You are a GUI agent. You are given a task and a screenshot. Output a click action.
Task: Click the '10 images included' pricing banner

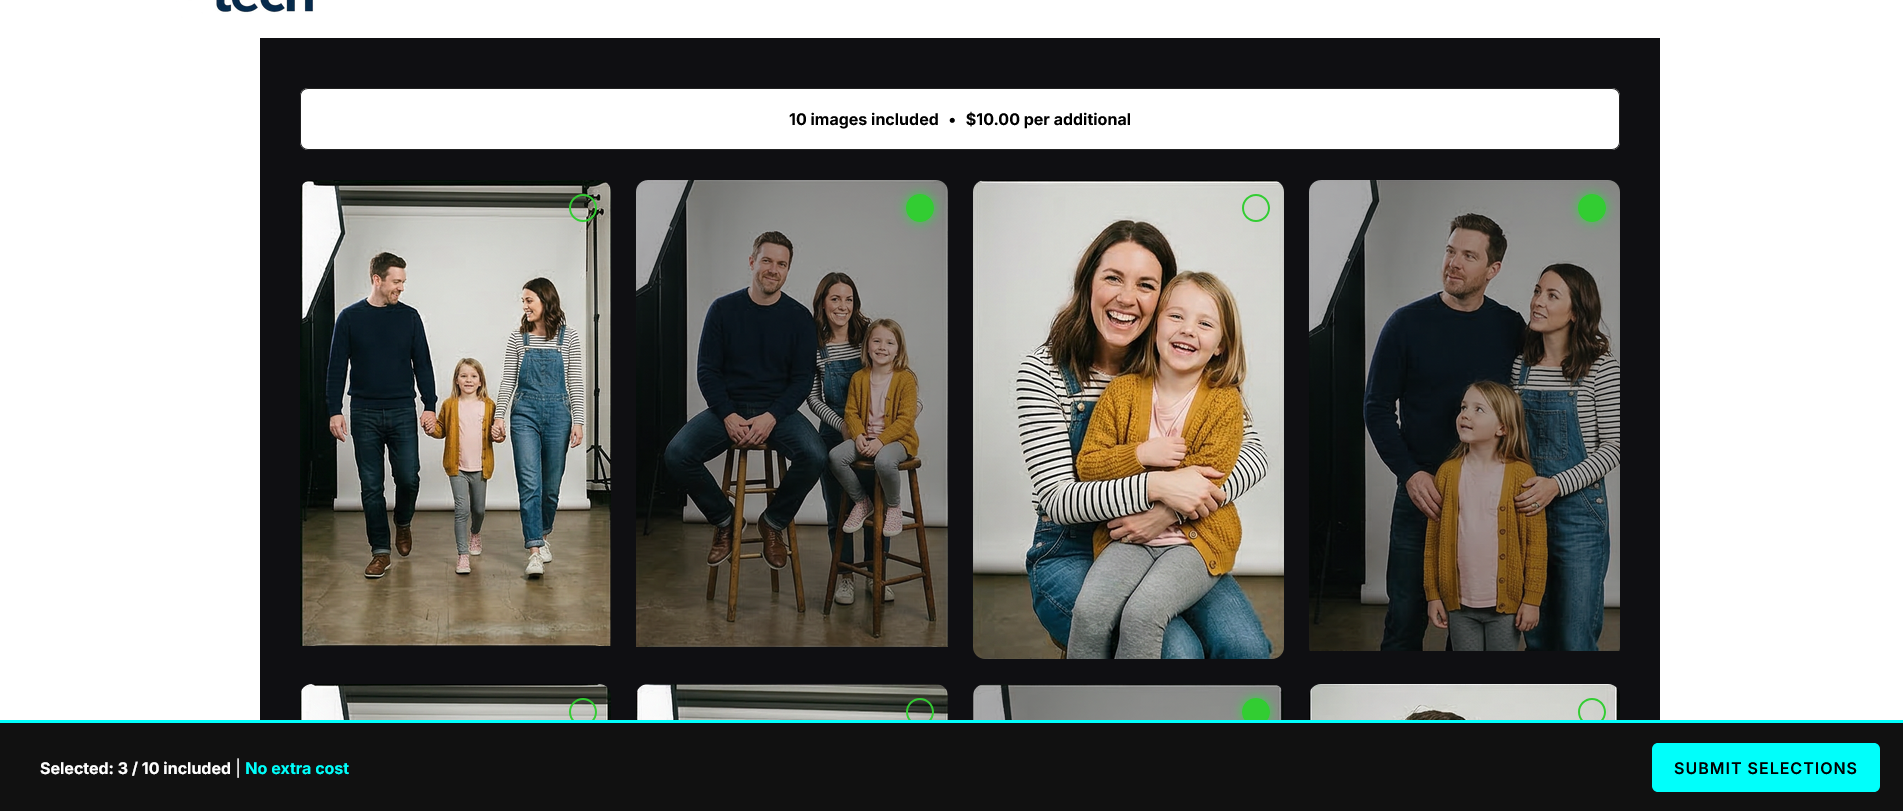(x=959, y=119)
